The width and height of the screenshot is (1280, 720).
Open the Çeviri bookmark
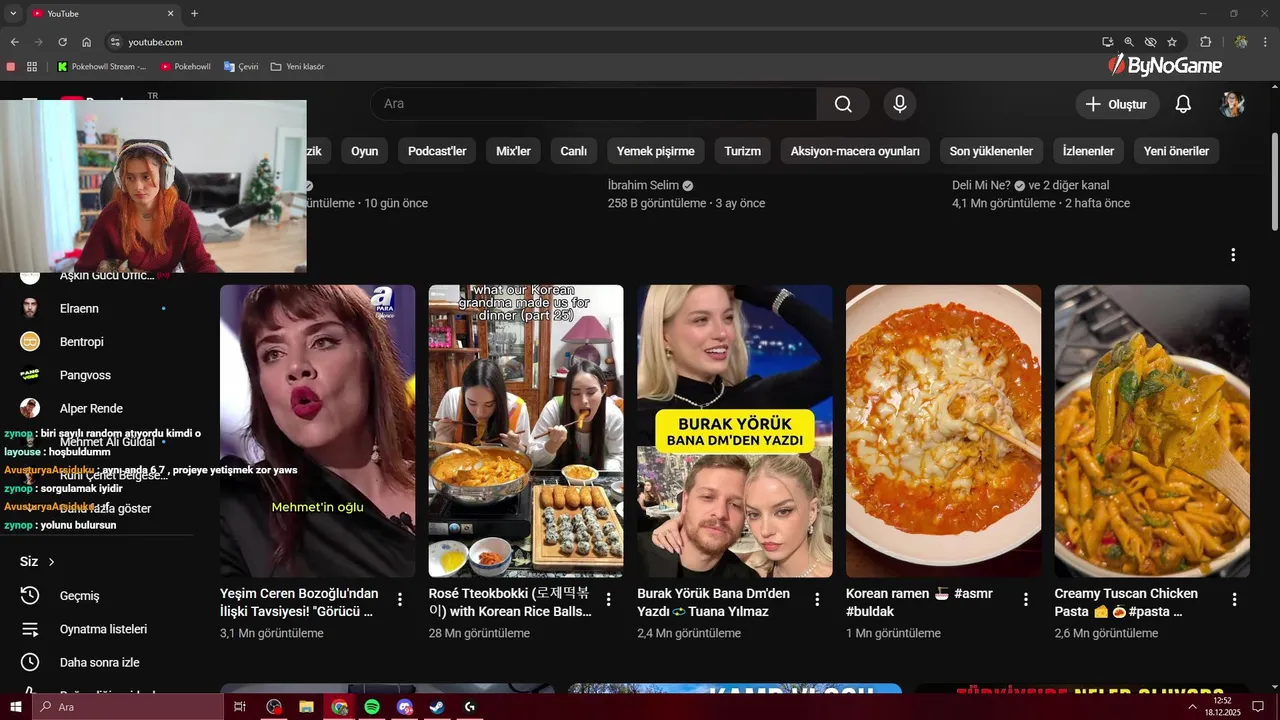click(241, 67)
